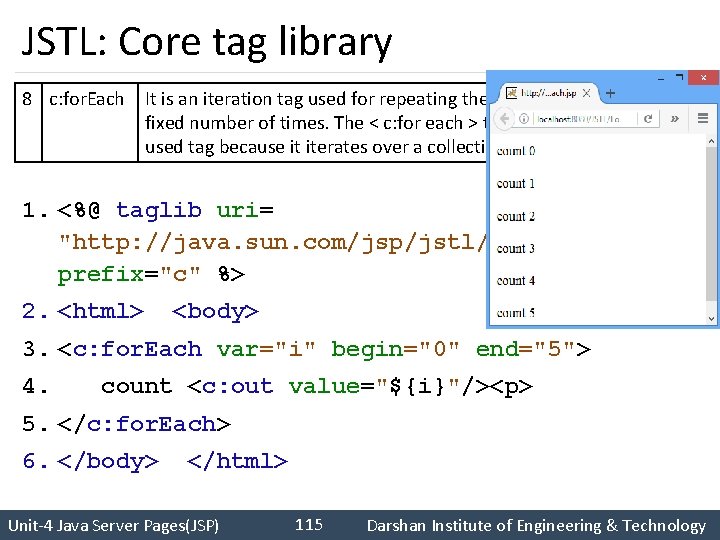Click 'var="i"' attribute in code line 3
This screenshot has height=540, width=720.
(x=266, y=349)
